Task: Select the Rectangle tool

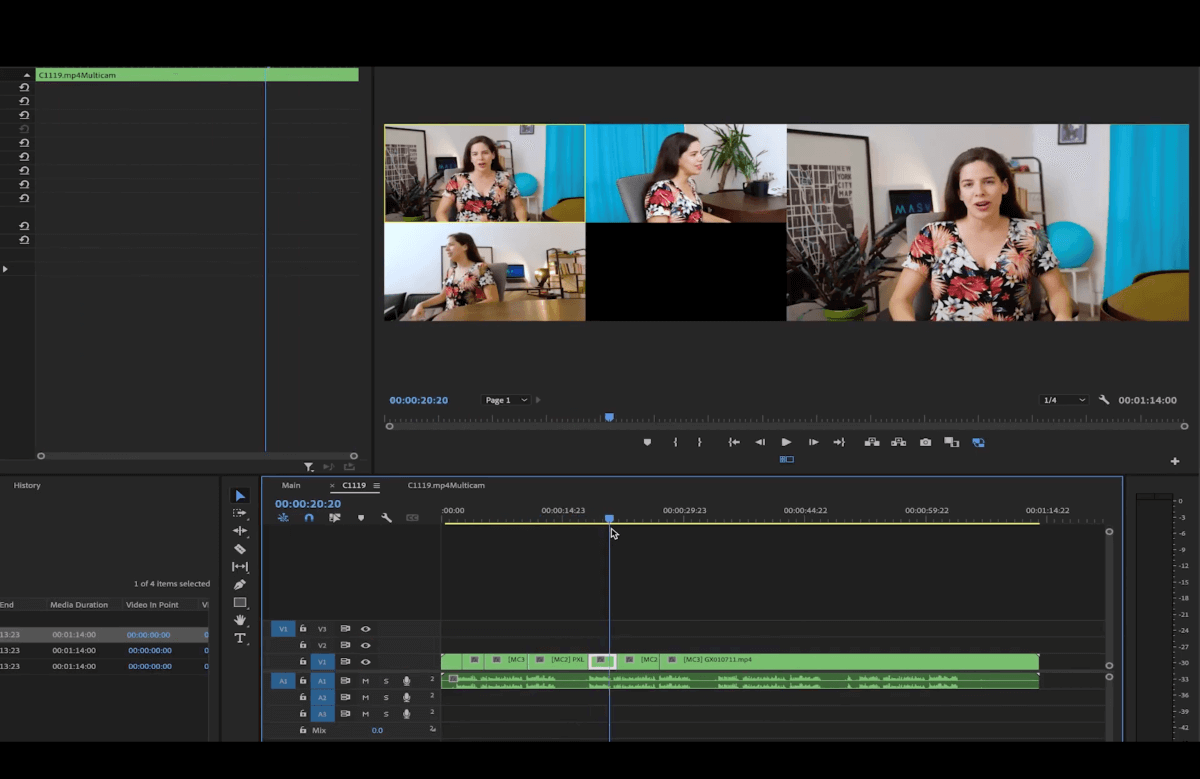Action: click(x=240, y=602)
